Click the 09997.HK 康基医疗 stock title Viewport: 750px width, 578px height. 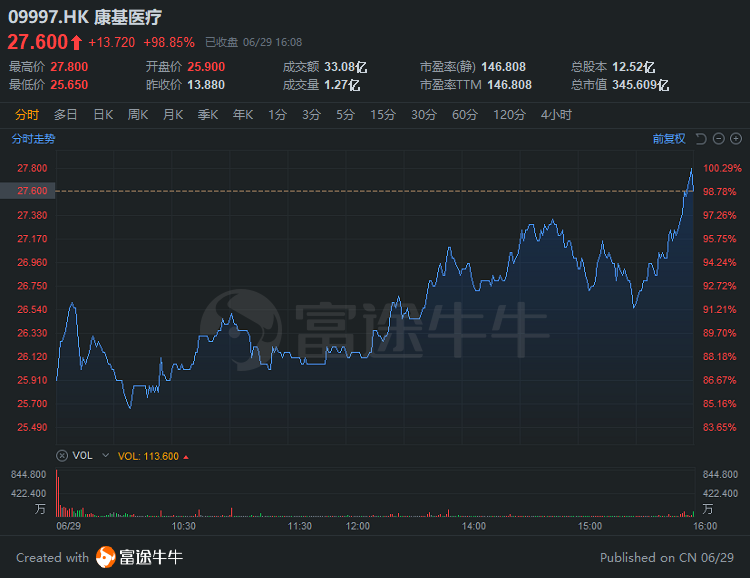click(x=84, y=17)
